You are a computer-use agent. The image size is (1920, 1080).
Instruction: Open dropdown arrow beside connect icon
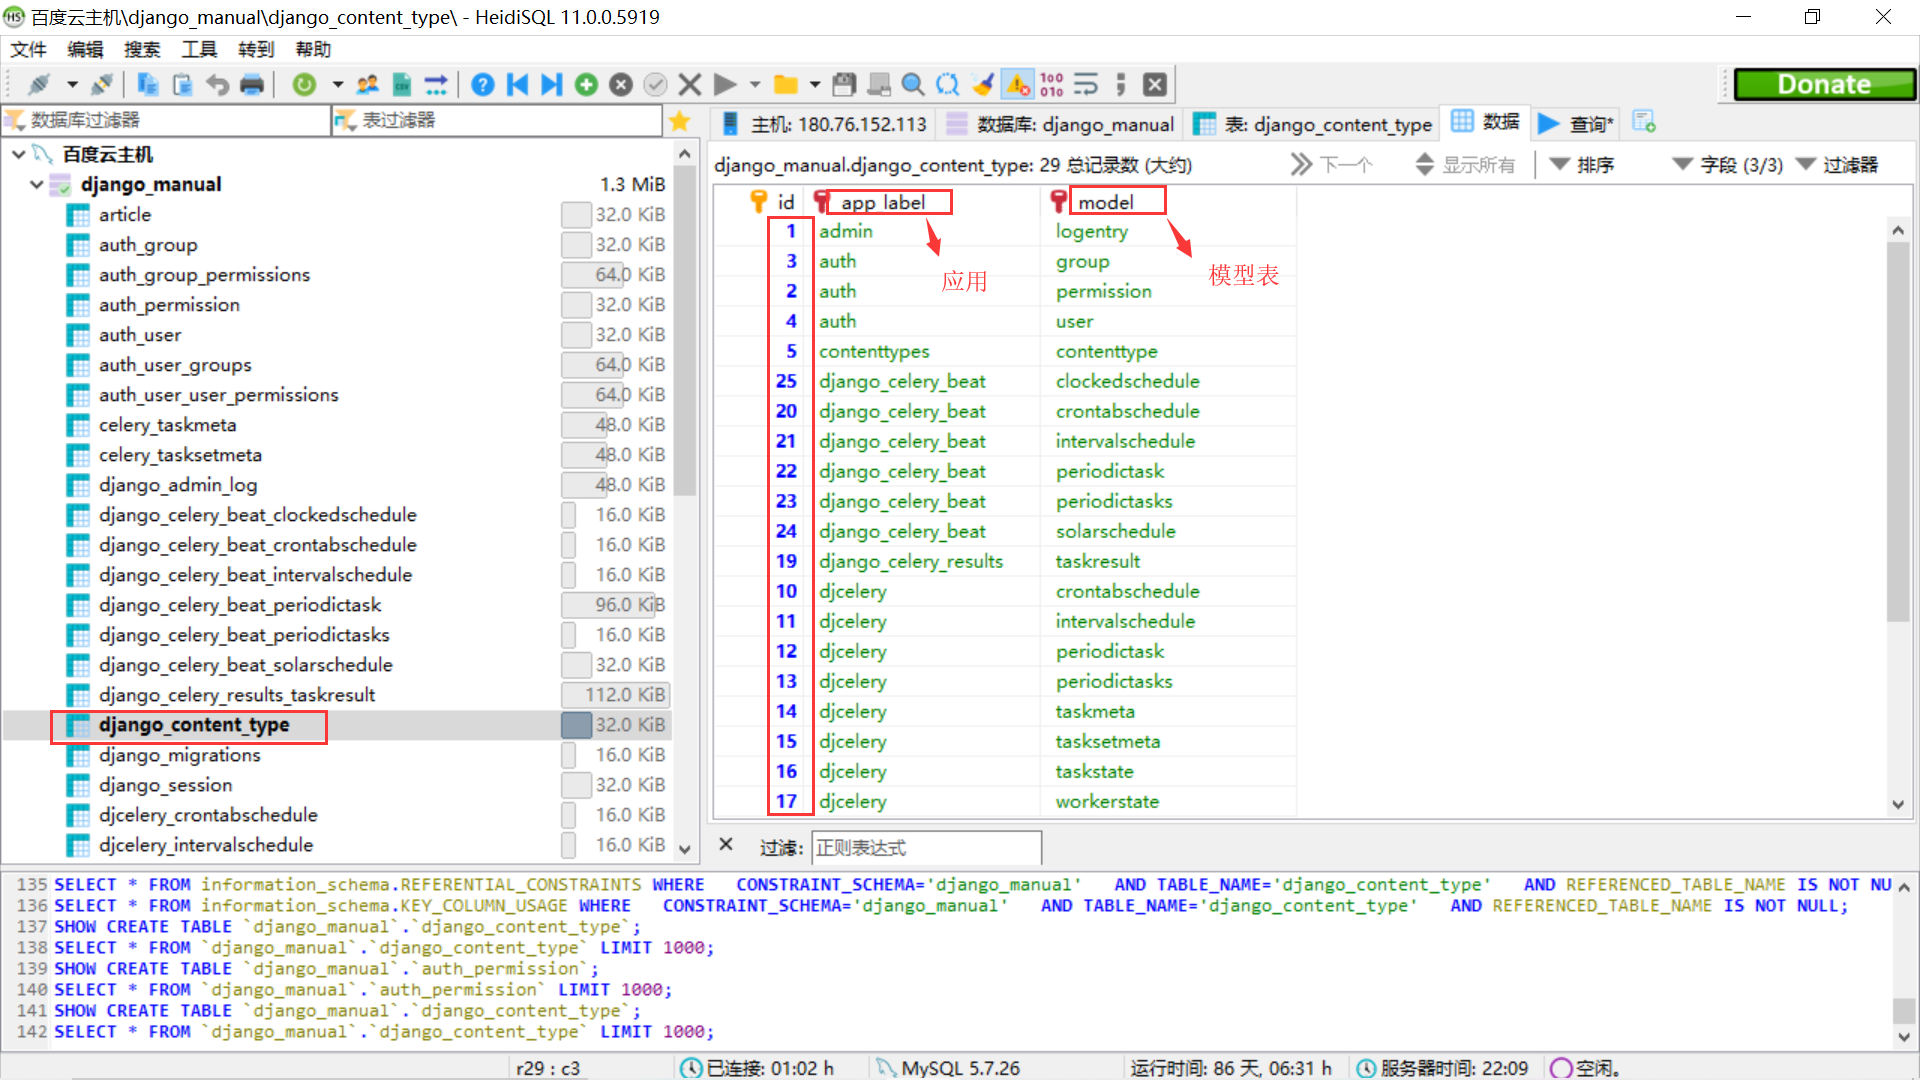[72, 85]
